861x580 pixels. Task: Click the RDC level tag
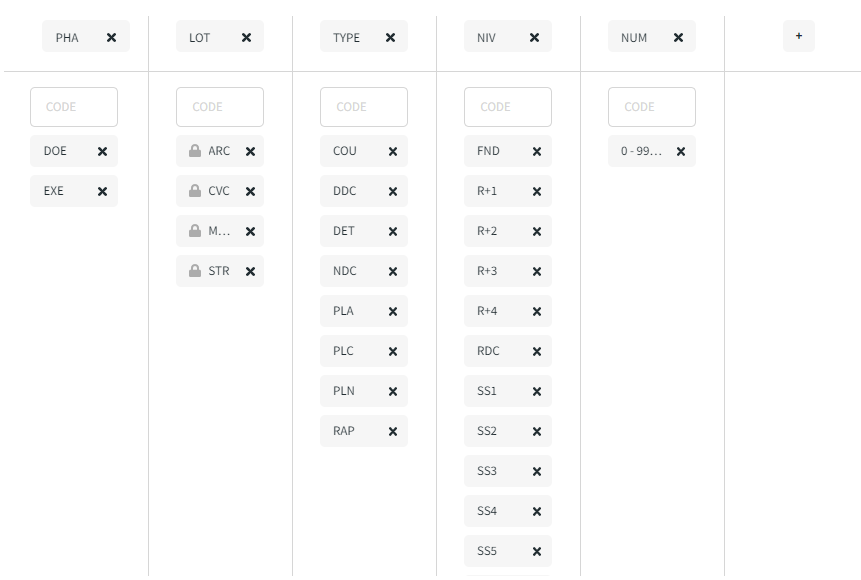pyautogui.click(x=489, y=351)
